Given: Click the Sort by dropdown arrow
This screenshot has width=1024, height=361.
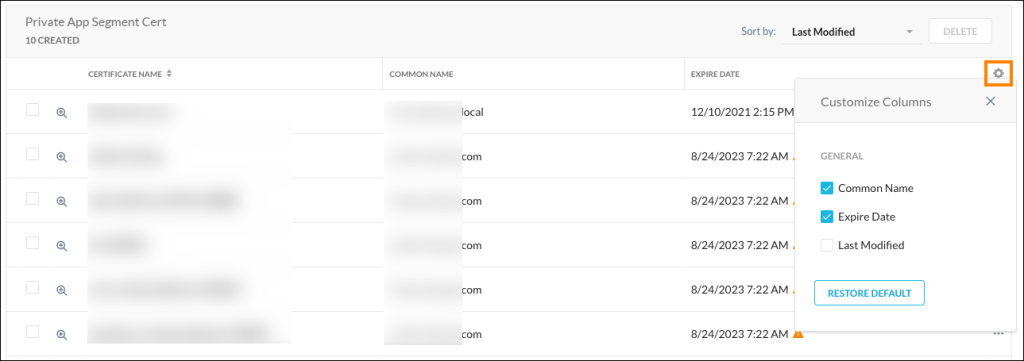Looking at the screenshot, I should click(x=909, y=32).
